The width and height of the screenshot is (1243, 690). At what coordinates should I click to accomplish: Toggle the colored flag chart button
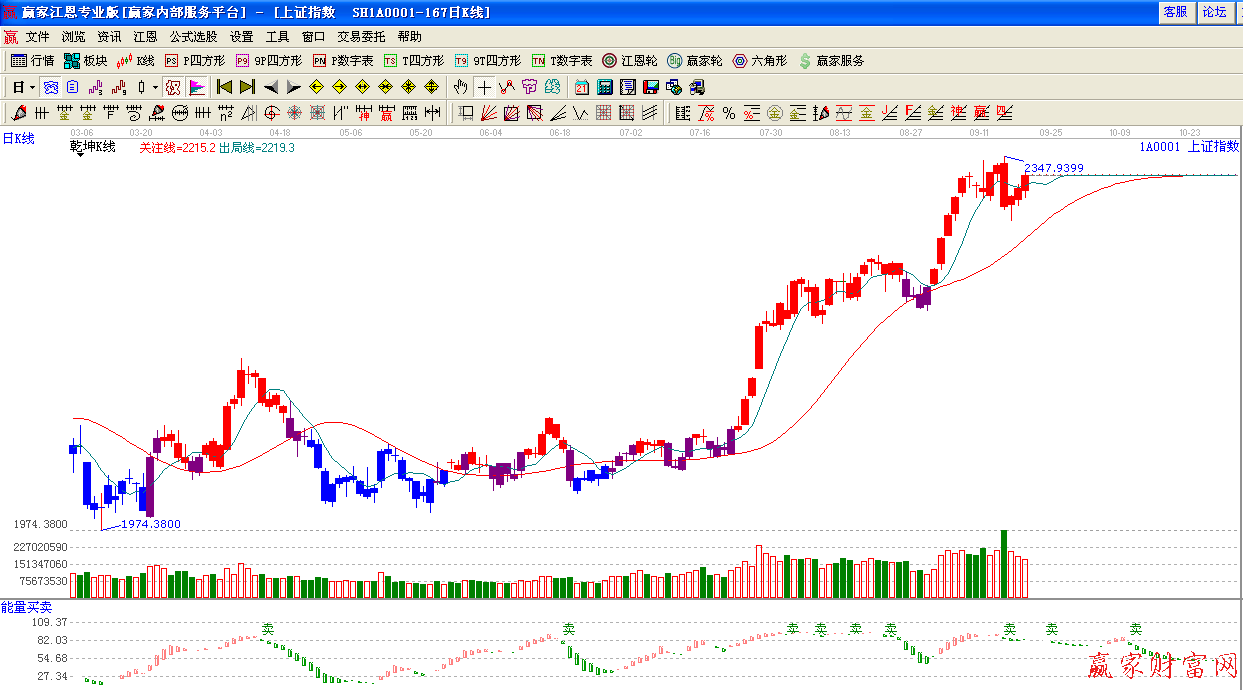click(196, 87)
